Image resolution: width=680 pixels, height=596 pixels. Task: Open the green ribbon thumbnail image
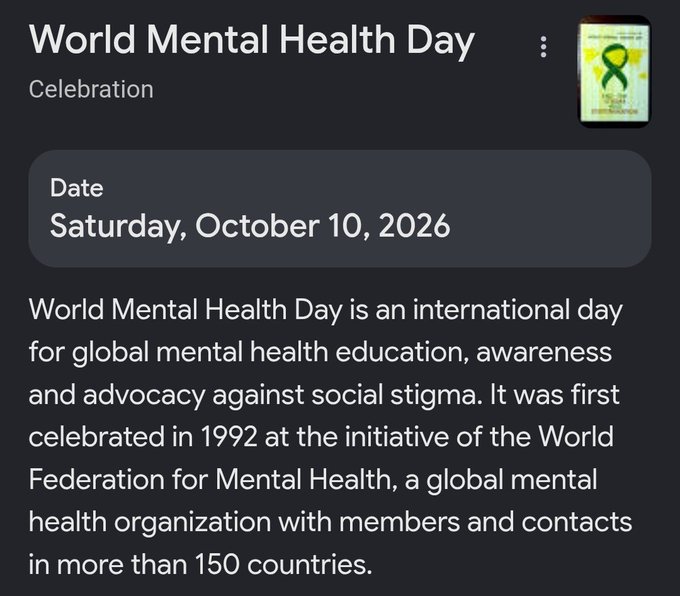pyautogui.click(x=615, y=72)
